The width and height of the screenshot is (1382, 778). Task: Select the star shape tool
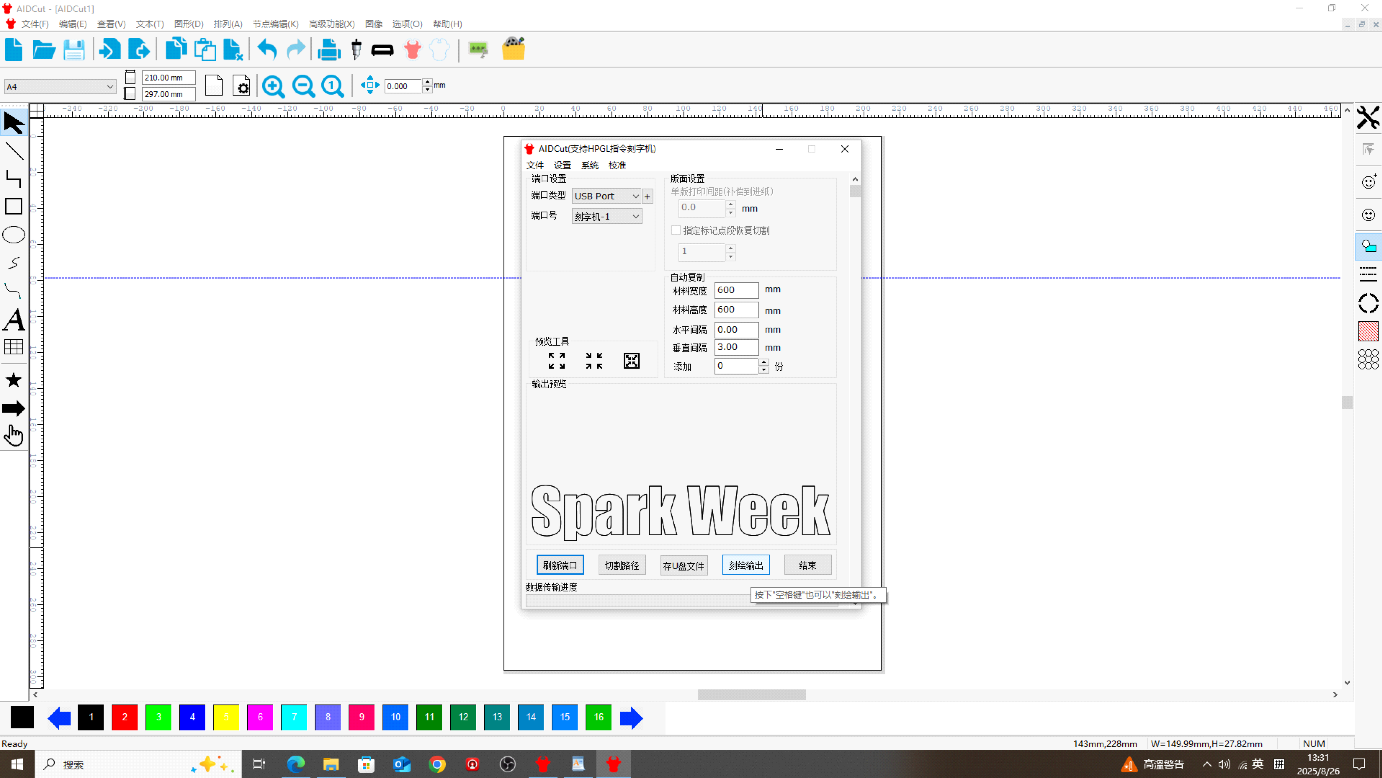click(14, 380)
